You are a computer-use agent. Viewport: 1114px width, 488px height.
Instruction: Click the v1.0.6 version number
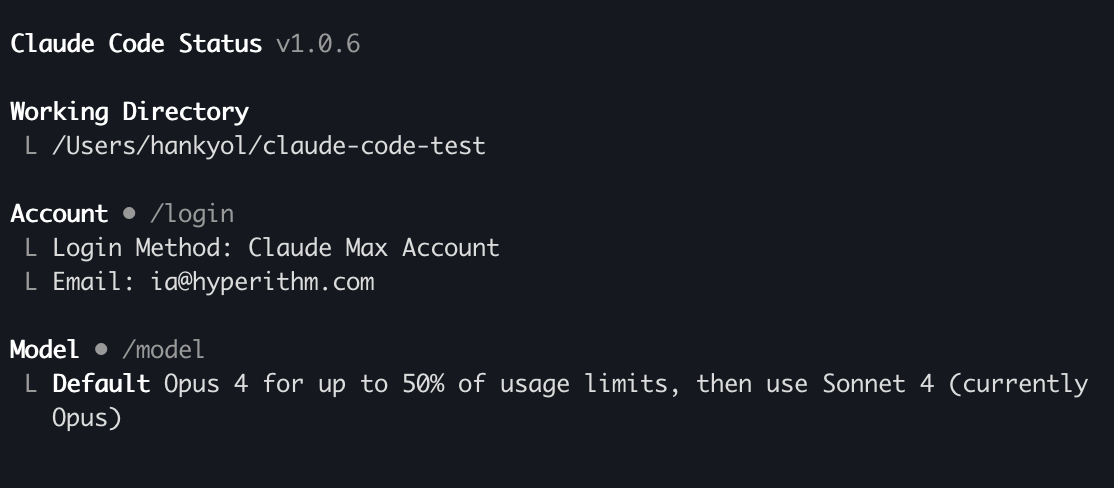(318, 44)
